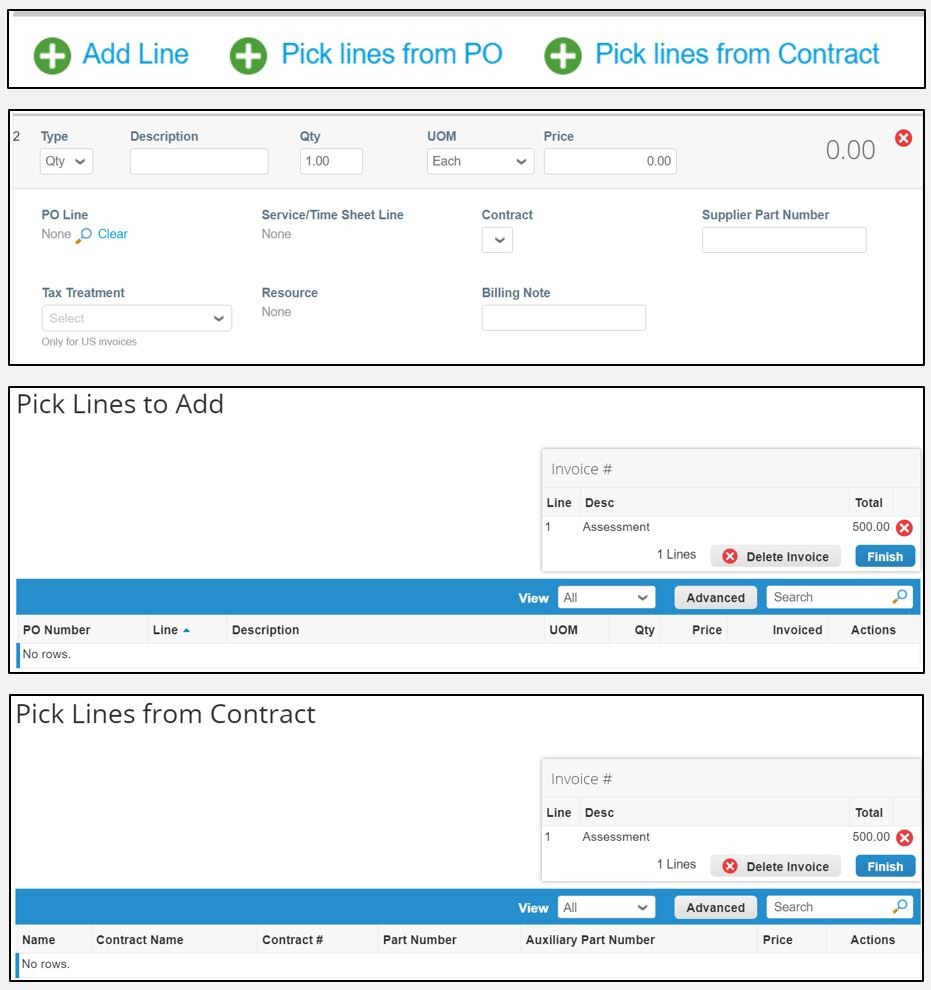Expand the UOM dropdown set to Each

[x=480, y=161]
